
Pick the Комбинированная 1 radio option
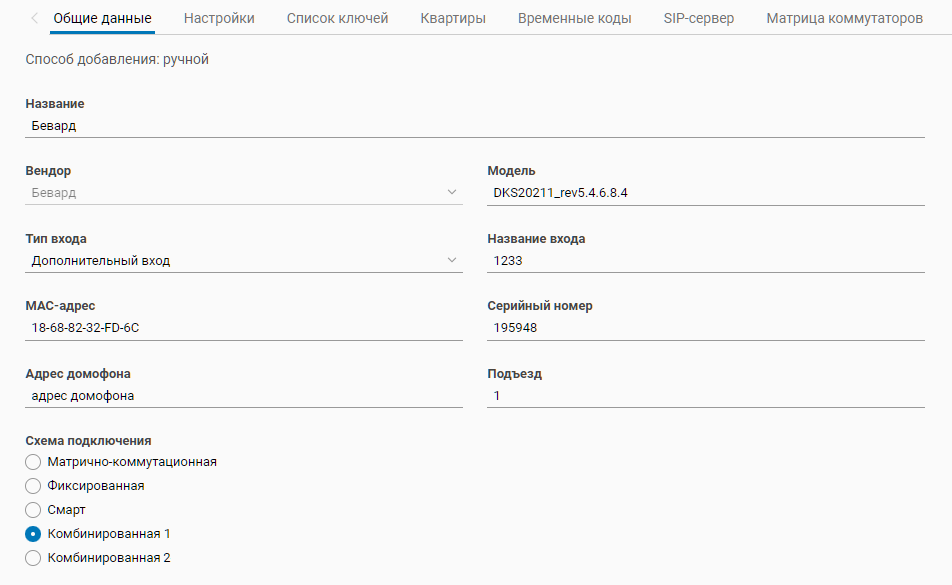coord(33,534)
